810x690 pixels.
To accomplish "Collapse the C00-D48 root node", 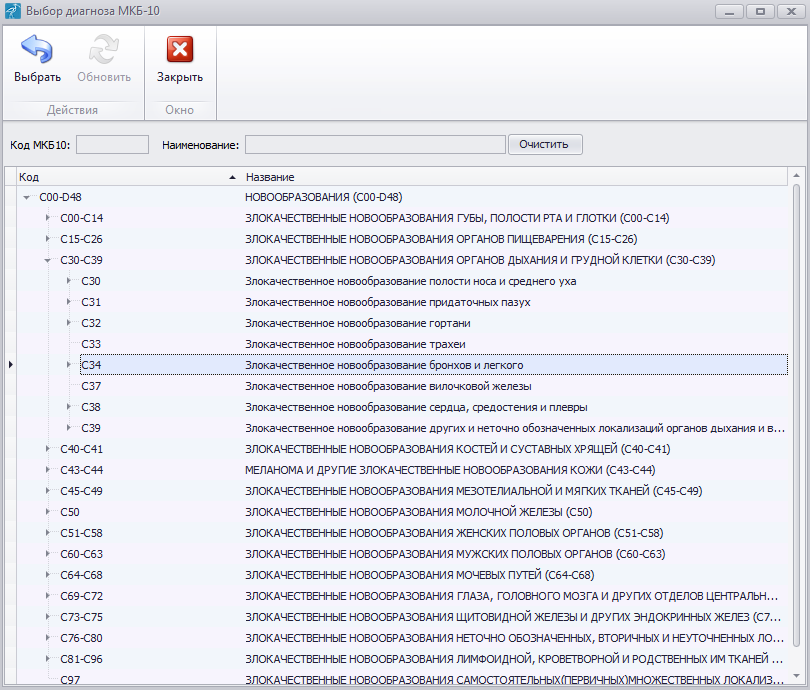I will tap(27, 197).
